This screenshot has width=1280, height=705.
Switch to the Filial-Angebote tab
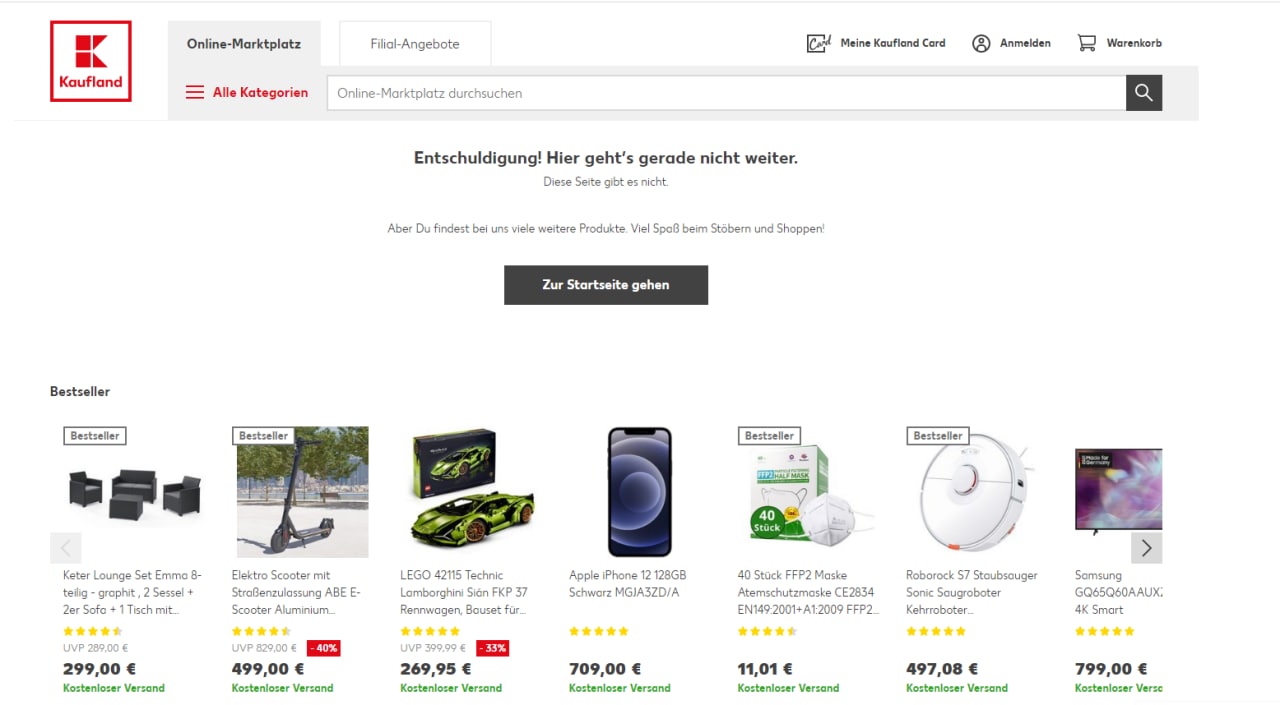point(415,44)
